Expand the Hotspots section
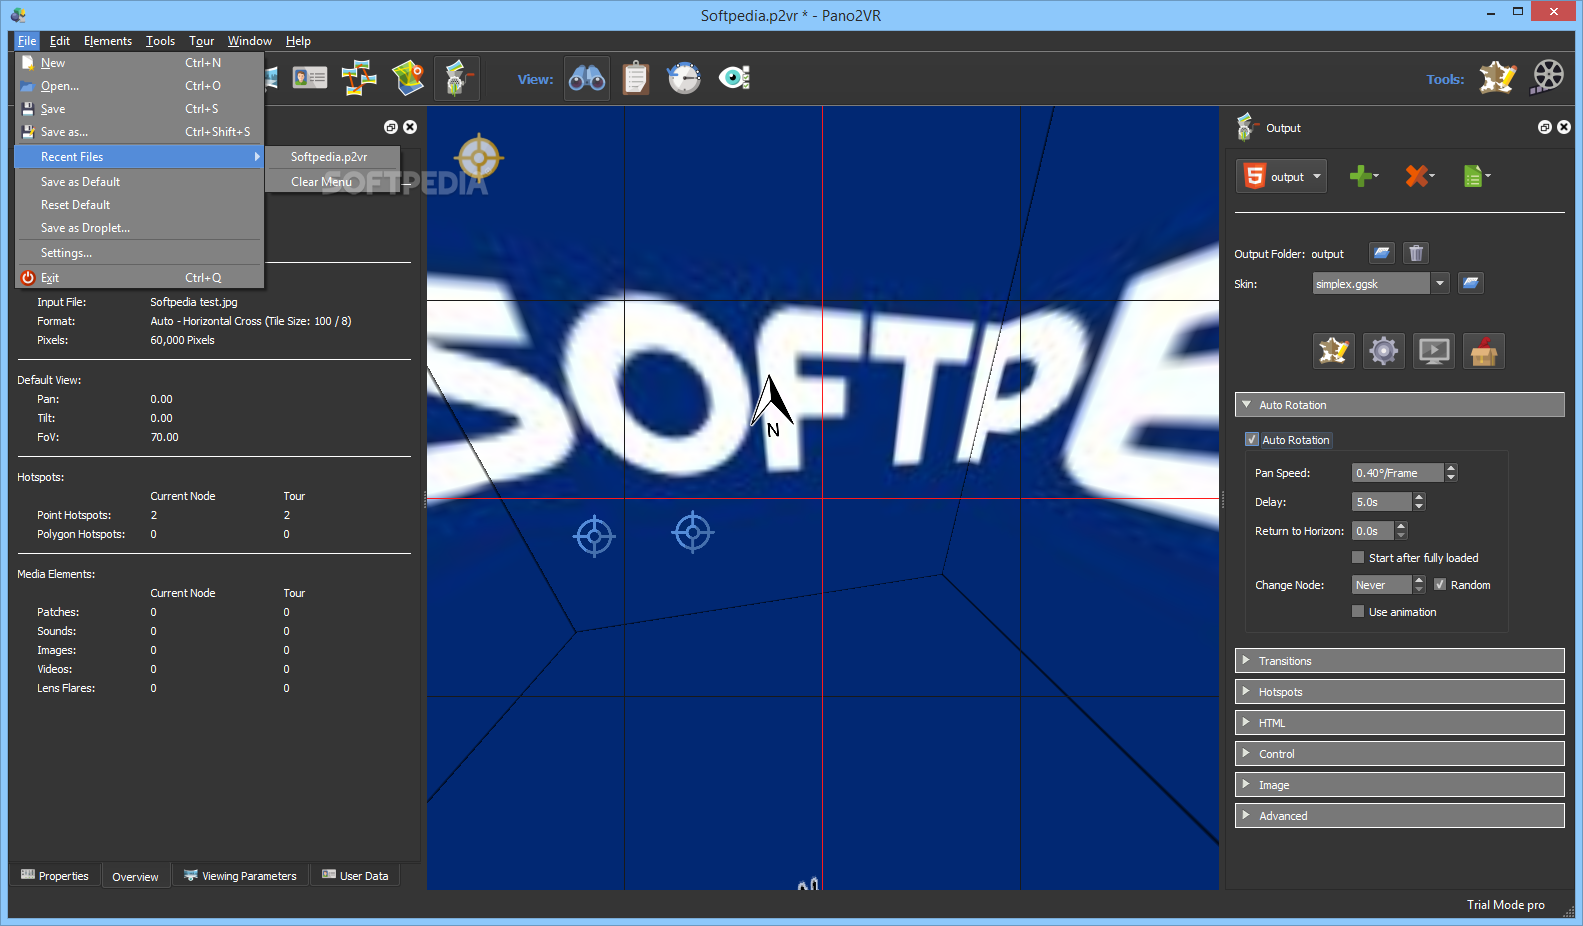The width and height of the screenshot is (1583, 926). point(1400,692)
